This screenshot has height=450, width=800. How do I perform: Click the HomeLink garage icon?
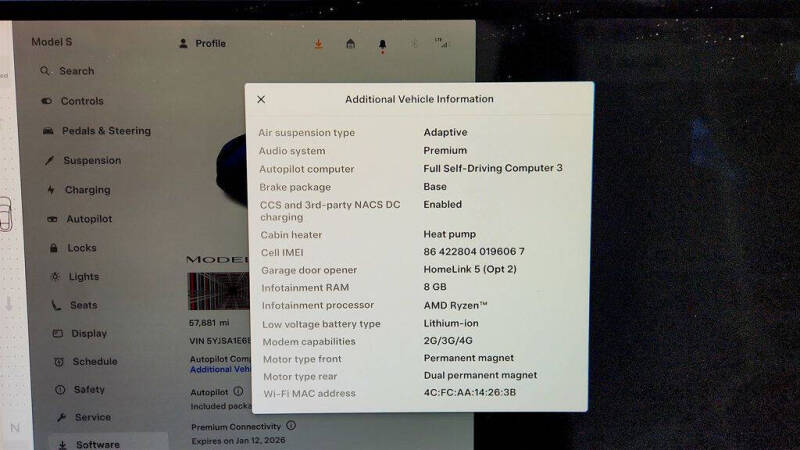351,44
